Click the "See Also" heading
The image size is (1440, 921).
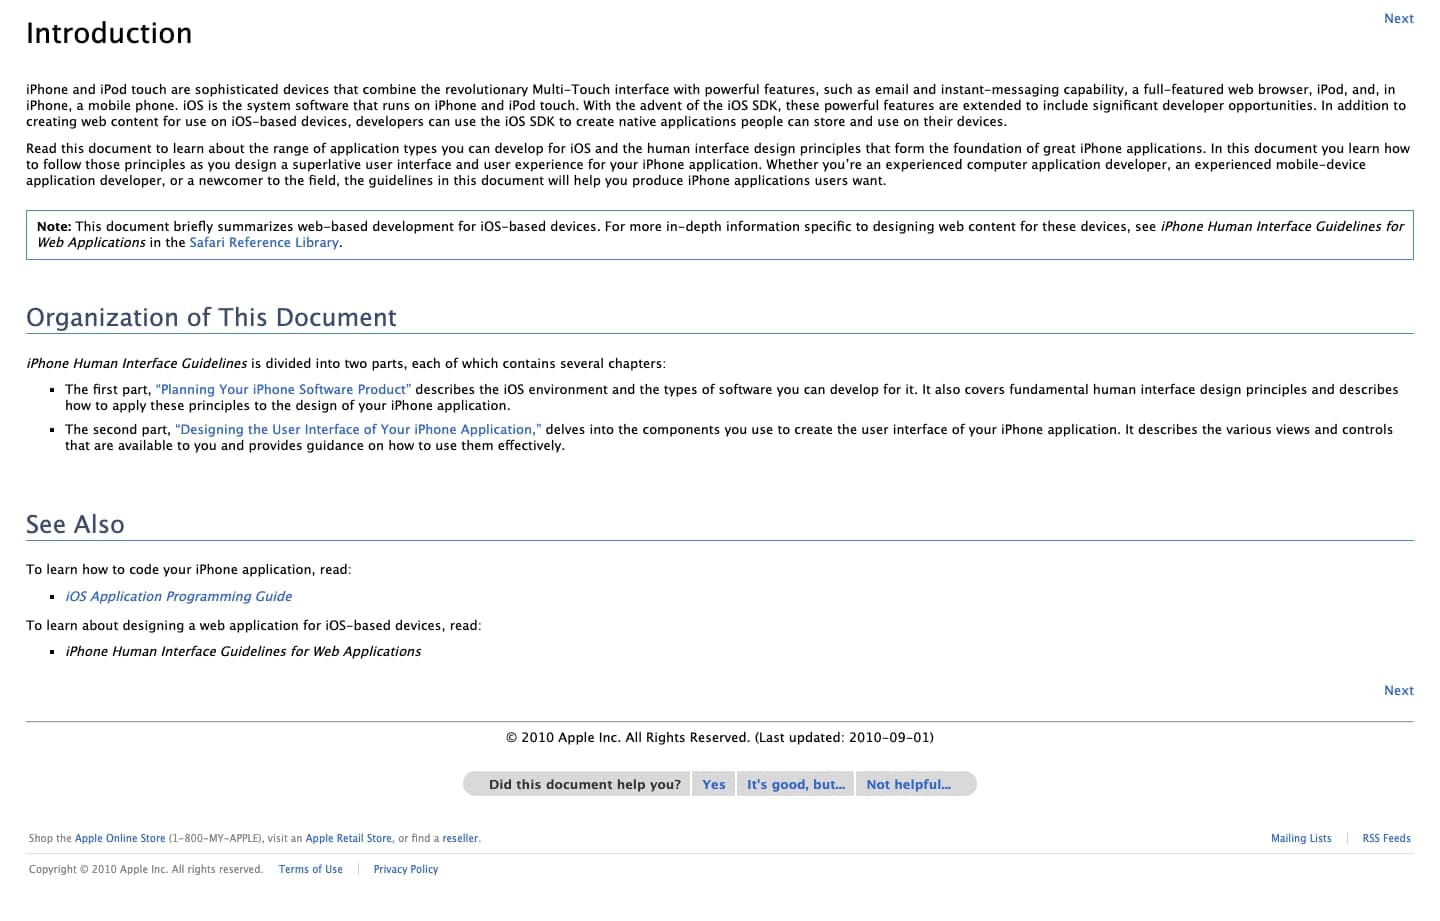coord(75,525)
